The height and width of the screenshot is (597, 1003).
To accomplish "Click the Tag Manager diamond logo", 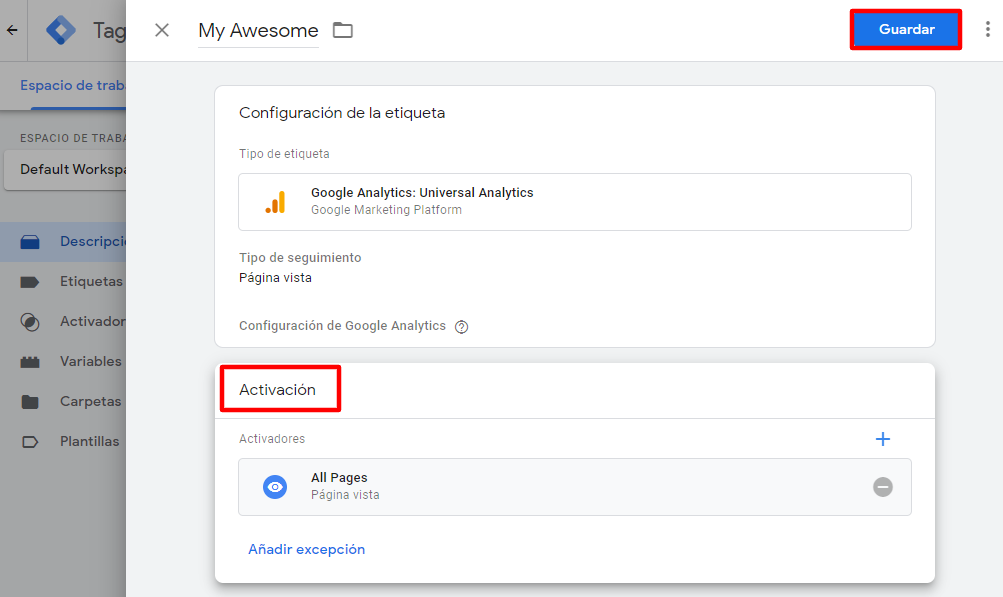I will (61, 30).
